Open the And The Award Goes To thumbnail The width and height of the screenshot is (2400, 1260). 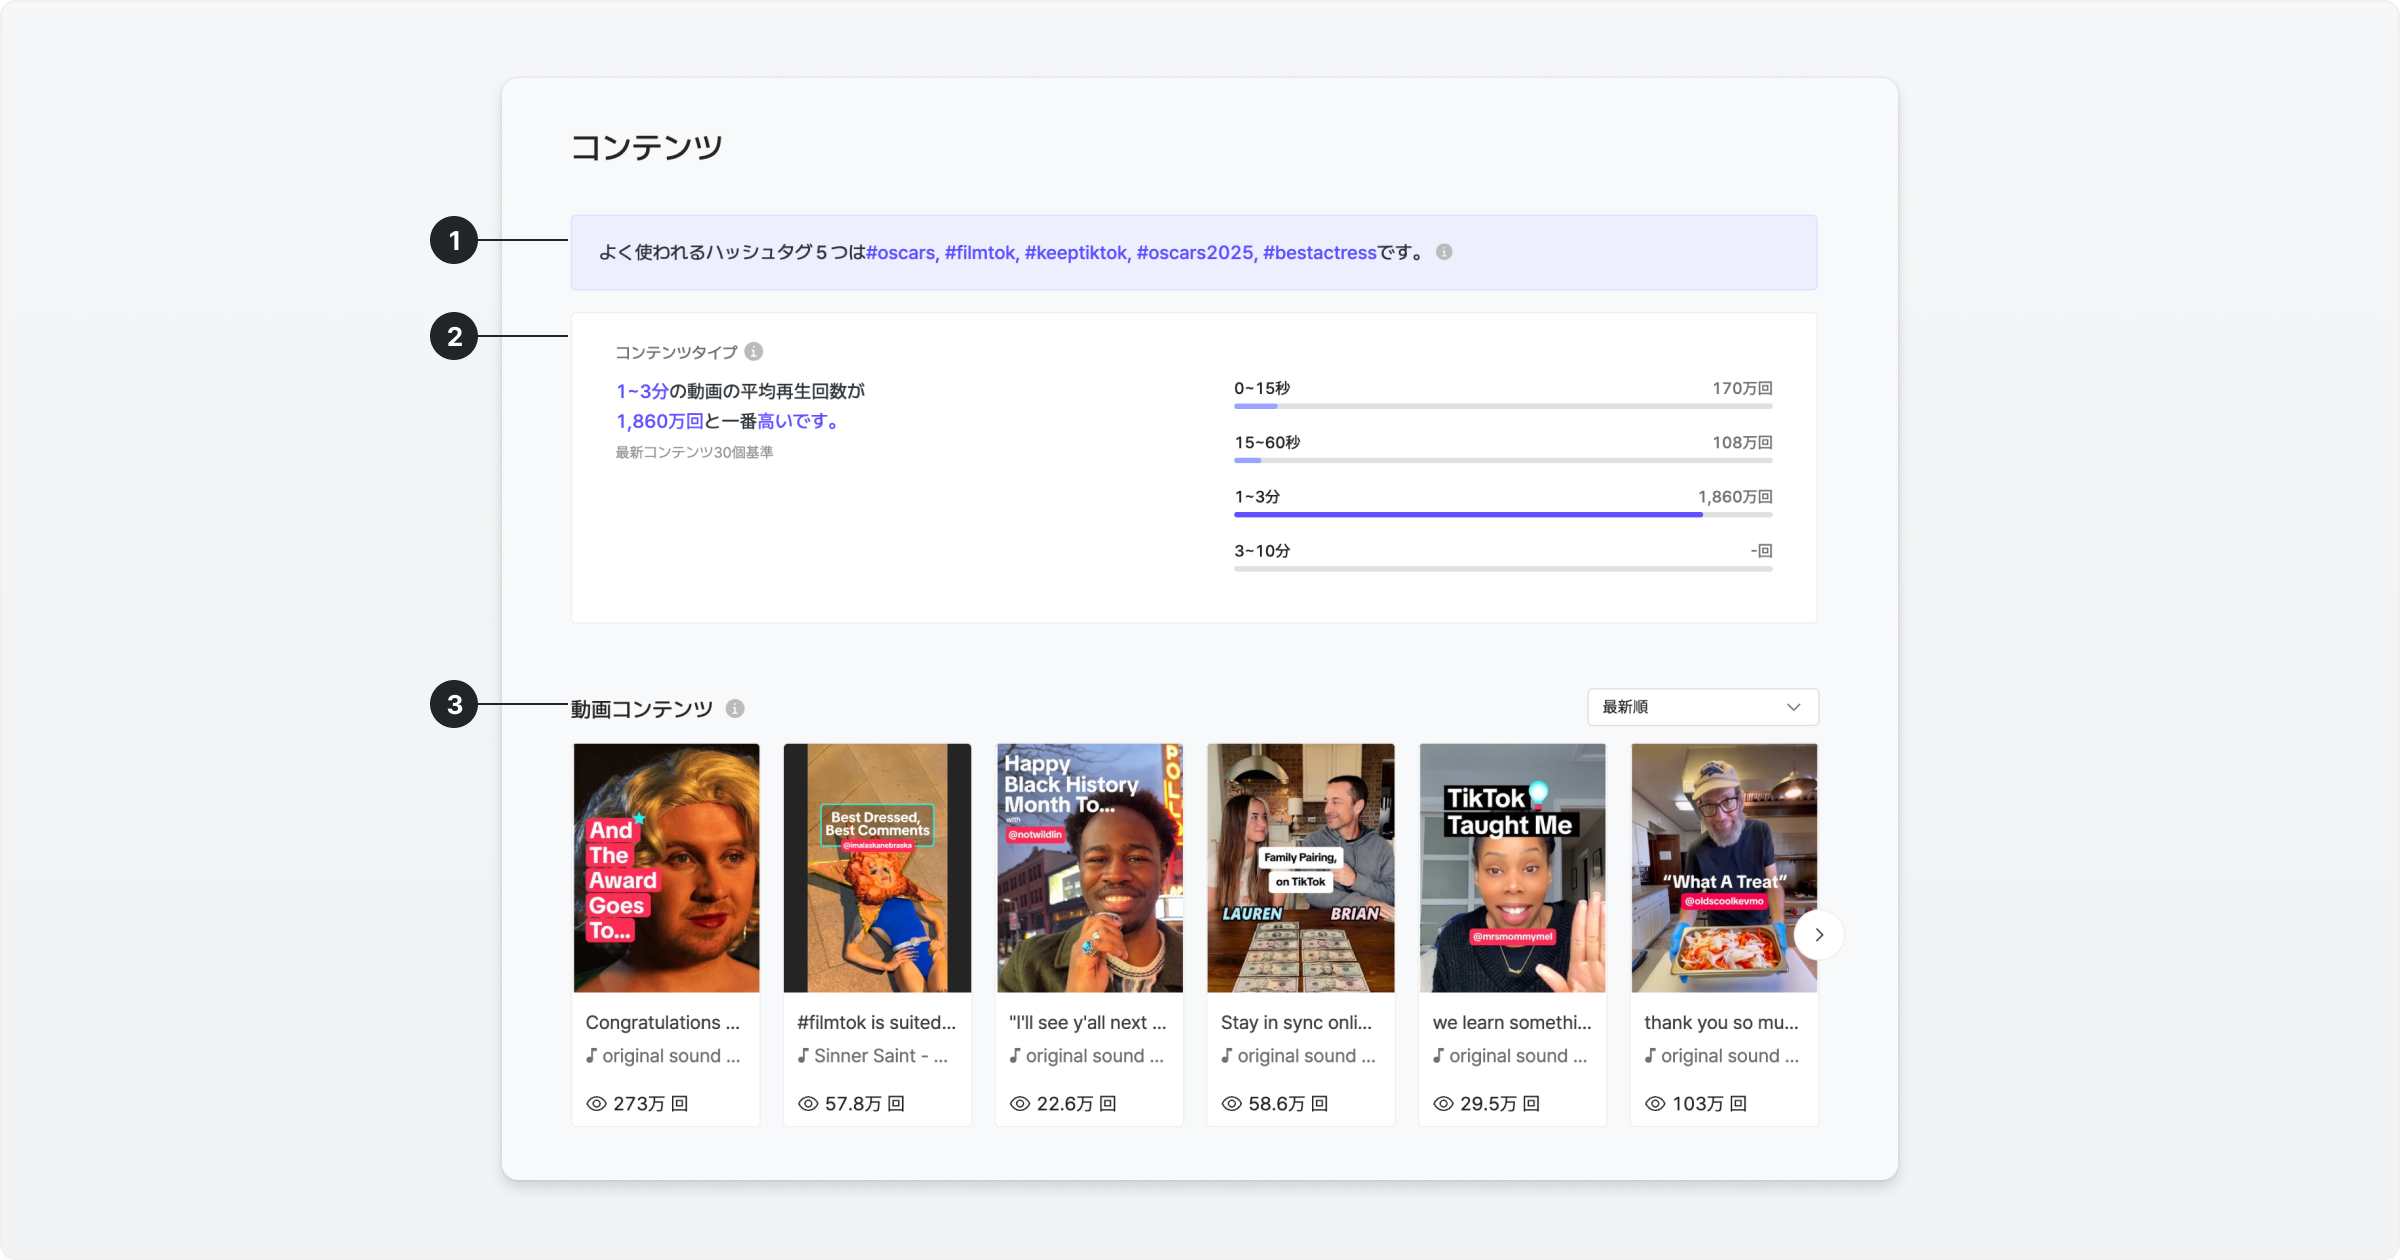click(x=666, y=867)
